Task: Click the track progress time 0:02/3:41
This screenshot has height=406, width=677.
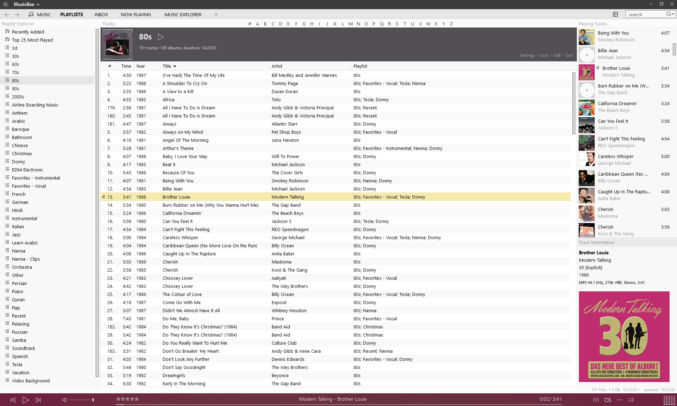Action: [x=550, y=400]
